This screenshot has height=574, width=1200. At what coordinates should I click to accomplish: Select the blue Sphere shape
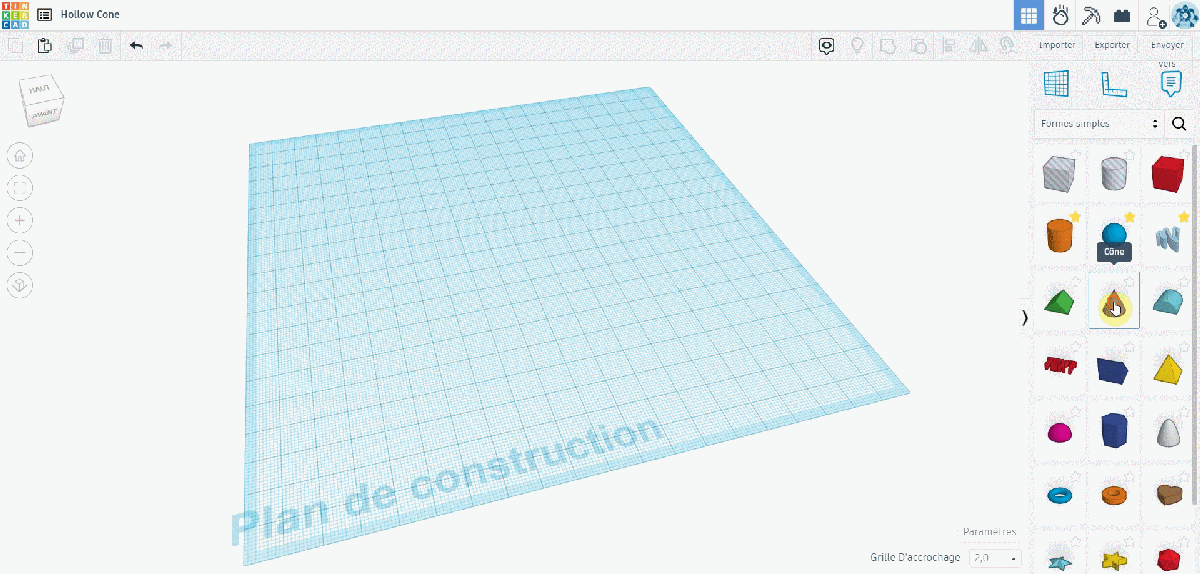tap(1114, 233)
